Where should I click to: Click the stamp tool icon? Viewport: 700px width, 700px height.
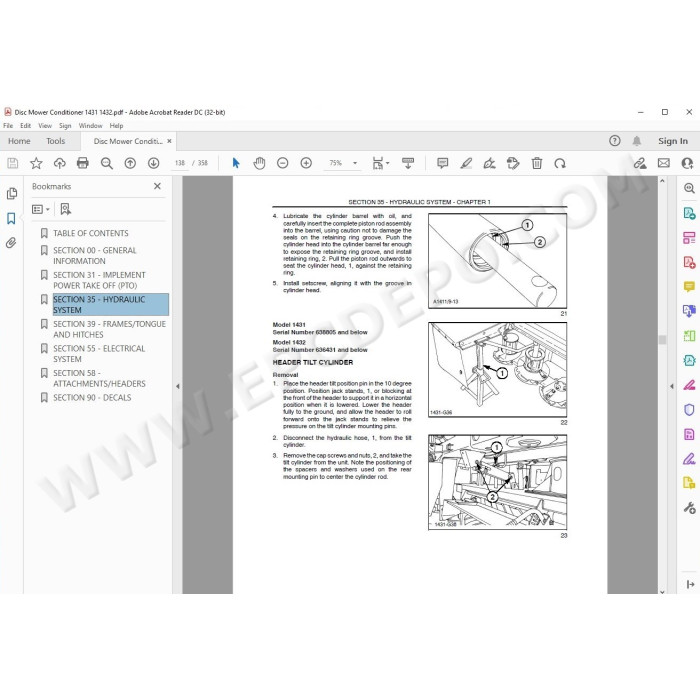(x=513, y=163)
